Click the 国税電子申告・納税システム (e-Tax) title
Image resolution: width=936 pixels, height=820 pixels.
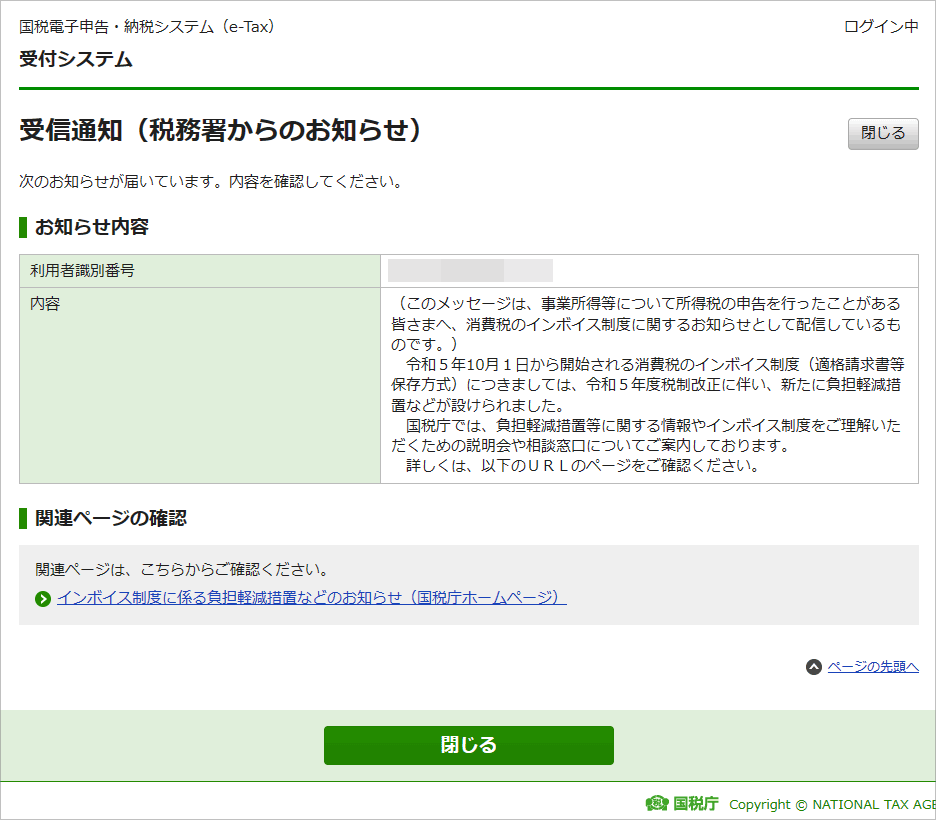pyautogui.click(x=146, y=27)
